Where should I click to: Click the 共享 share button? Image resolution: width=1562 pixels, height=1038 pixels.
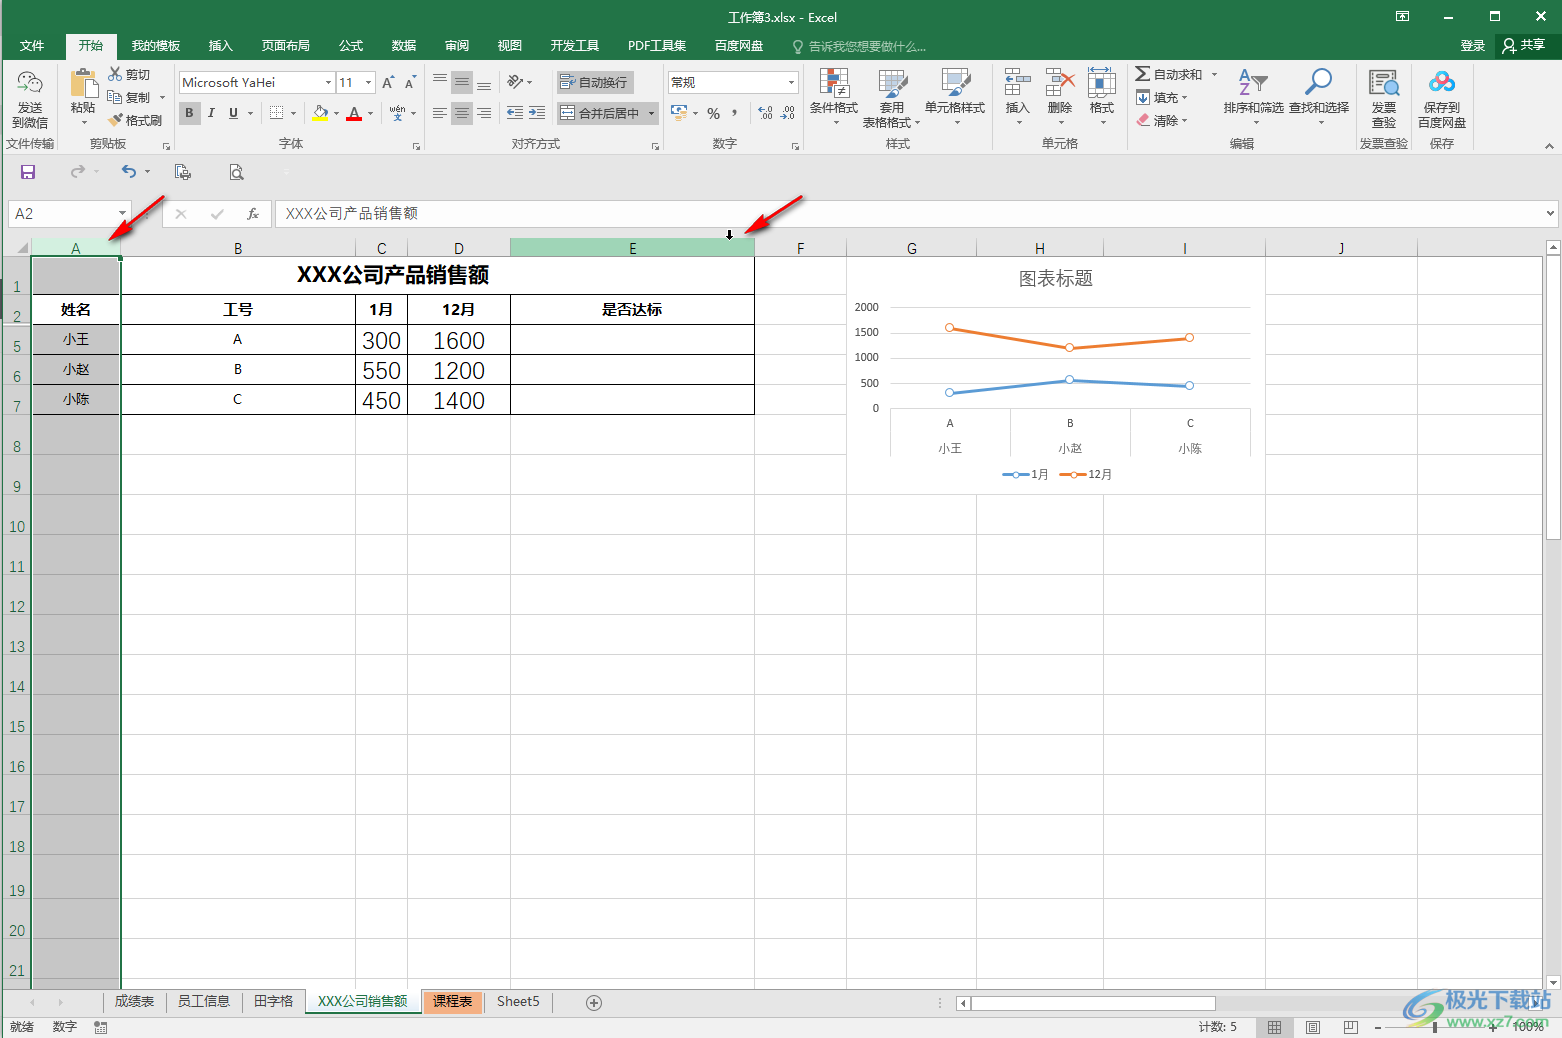click(1523, 45)
